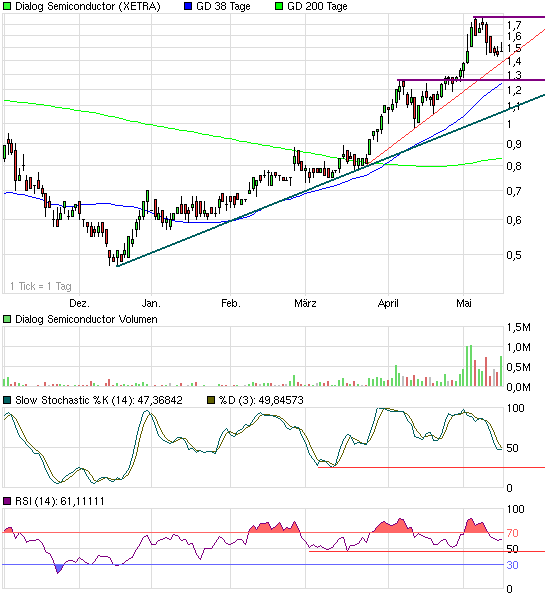
Task: Click the '1 Tick = 1 Tag' note
Action: pyautogui.click(x=41, y=286)
